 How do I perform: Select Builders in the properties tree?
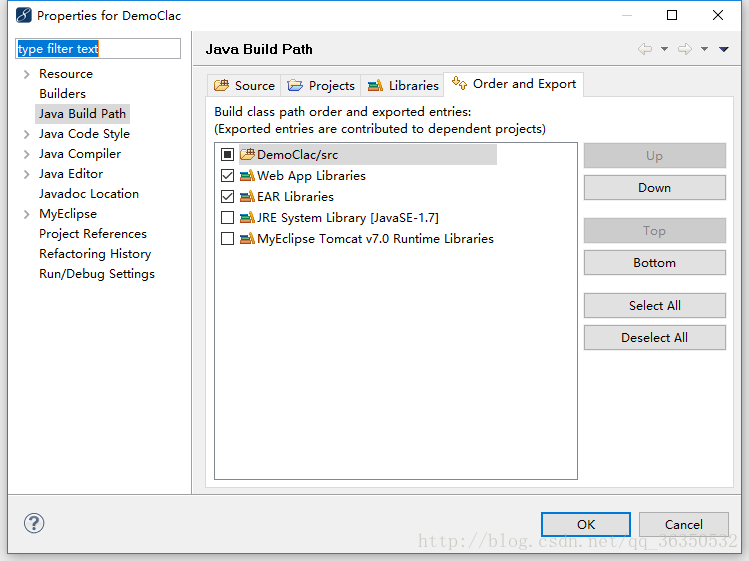(63, 94)
